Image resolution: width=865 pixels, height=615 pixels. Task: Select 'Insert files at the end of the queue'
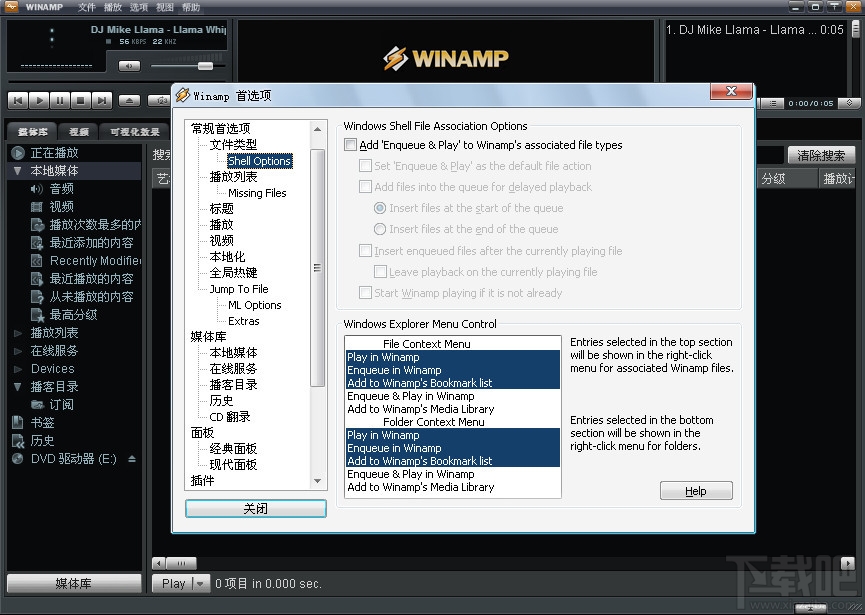[380, 229]
